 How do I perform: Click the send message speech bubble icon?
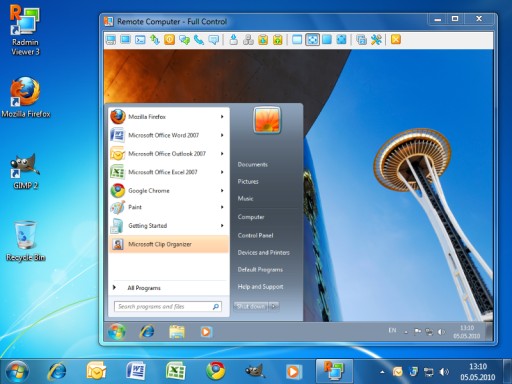214,40
